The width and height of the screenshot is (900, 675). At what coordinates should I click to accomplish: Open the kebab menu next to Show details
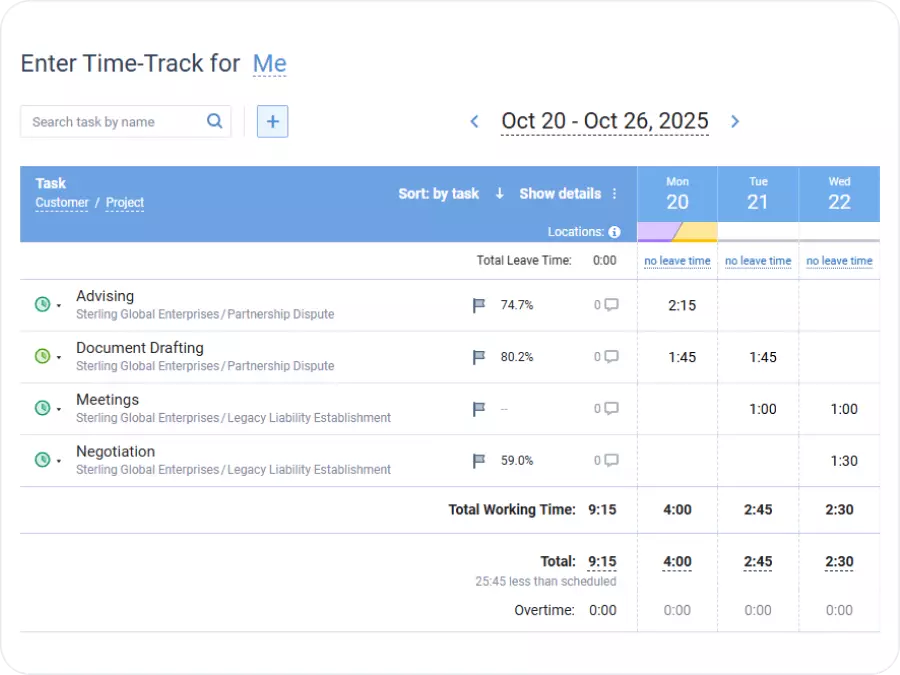coord(615,194)
